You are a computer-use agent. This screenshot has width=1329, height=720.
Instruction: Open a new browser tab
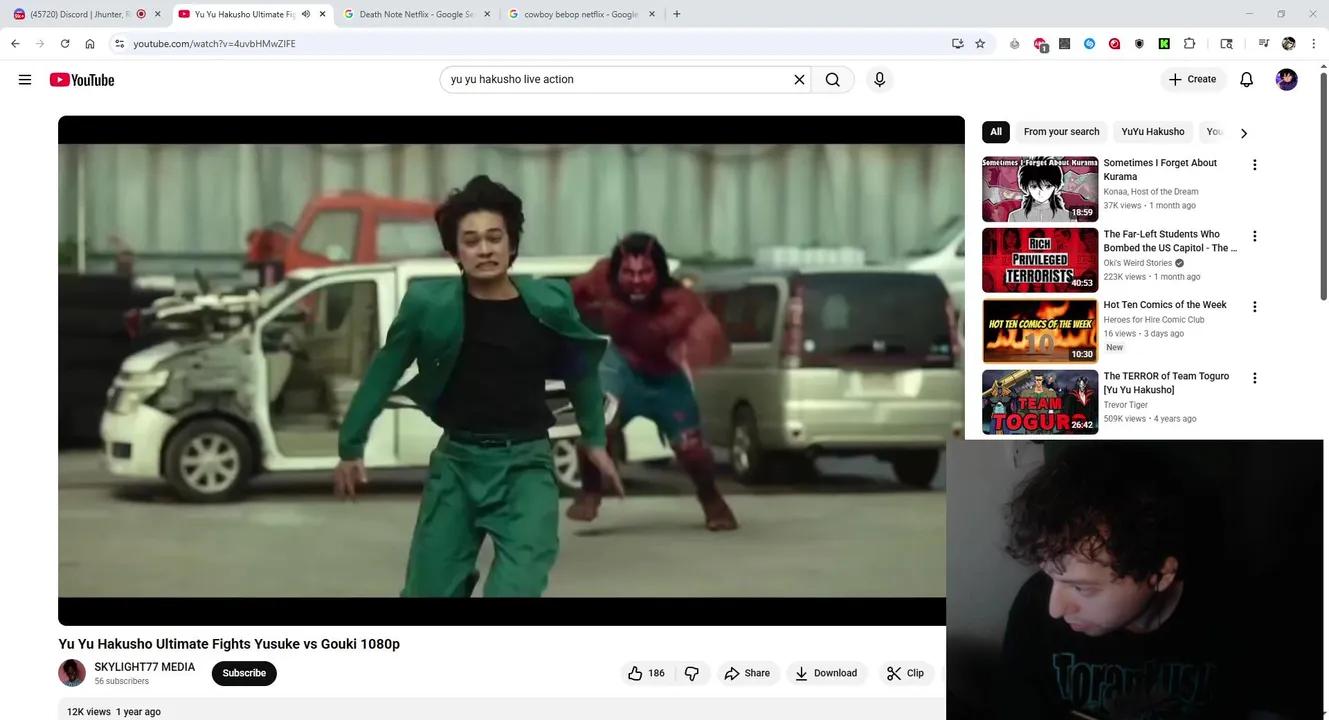[x=676, y=14]
